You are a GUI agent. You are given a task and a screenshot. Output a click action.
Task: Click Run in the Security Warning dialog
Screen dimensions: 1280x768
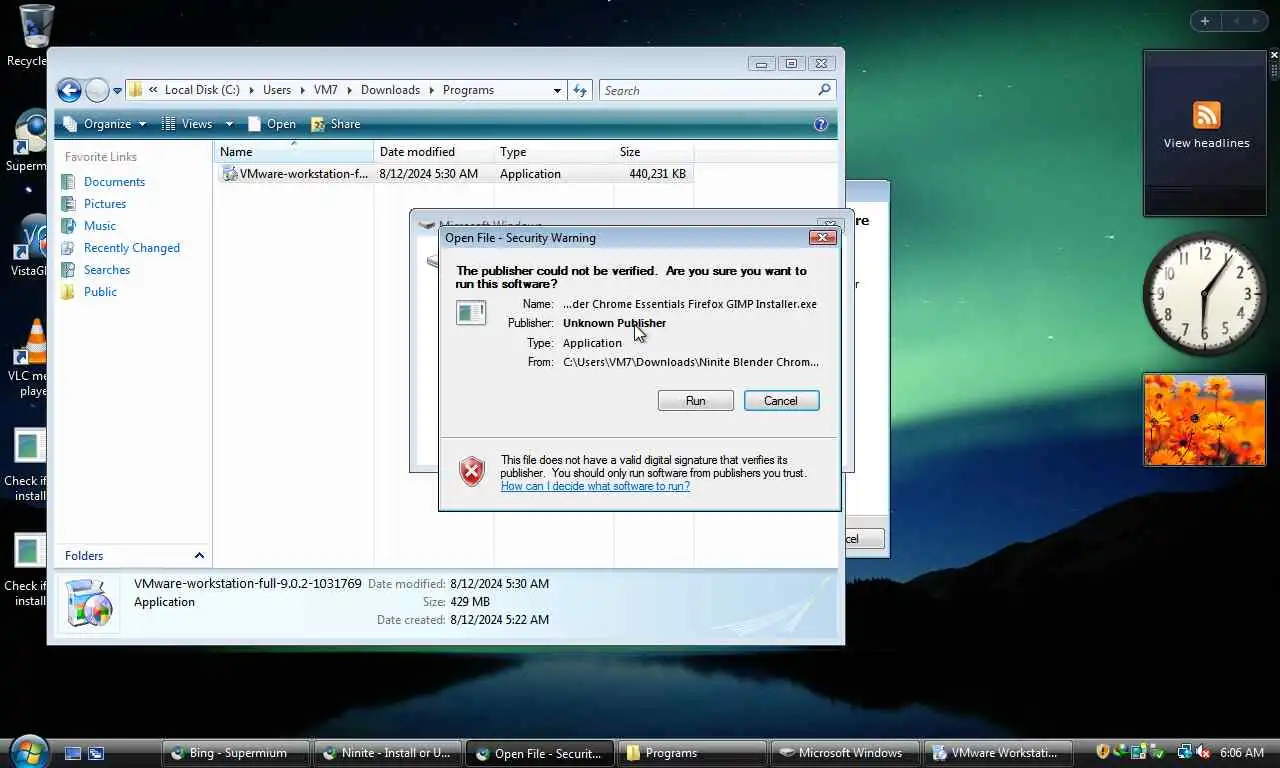695,400
